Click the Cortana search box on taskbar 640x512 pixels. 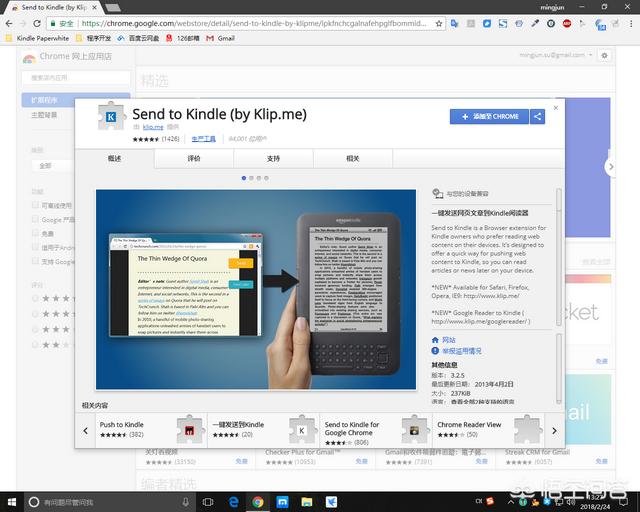tap(110, 502)
